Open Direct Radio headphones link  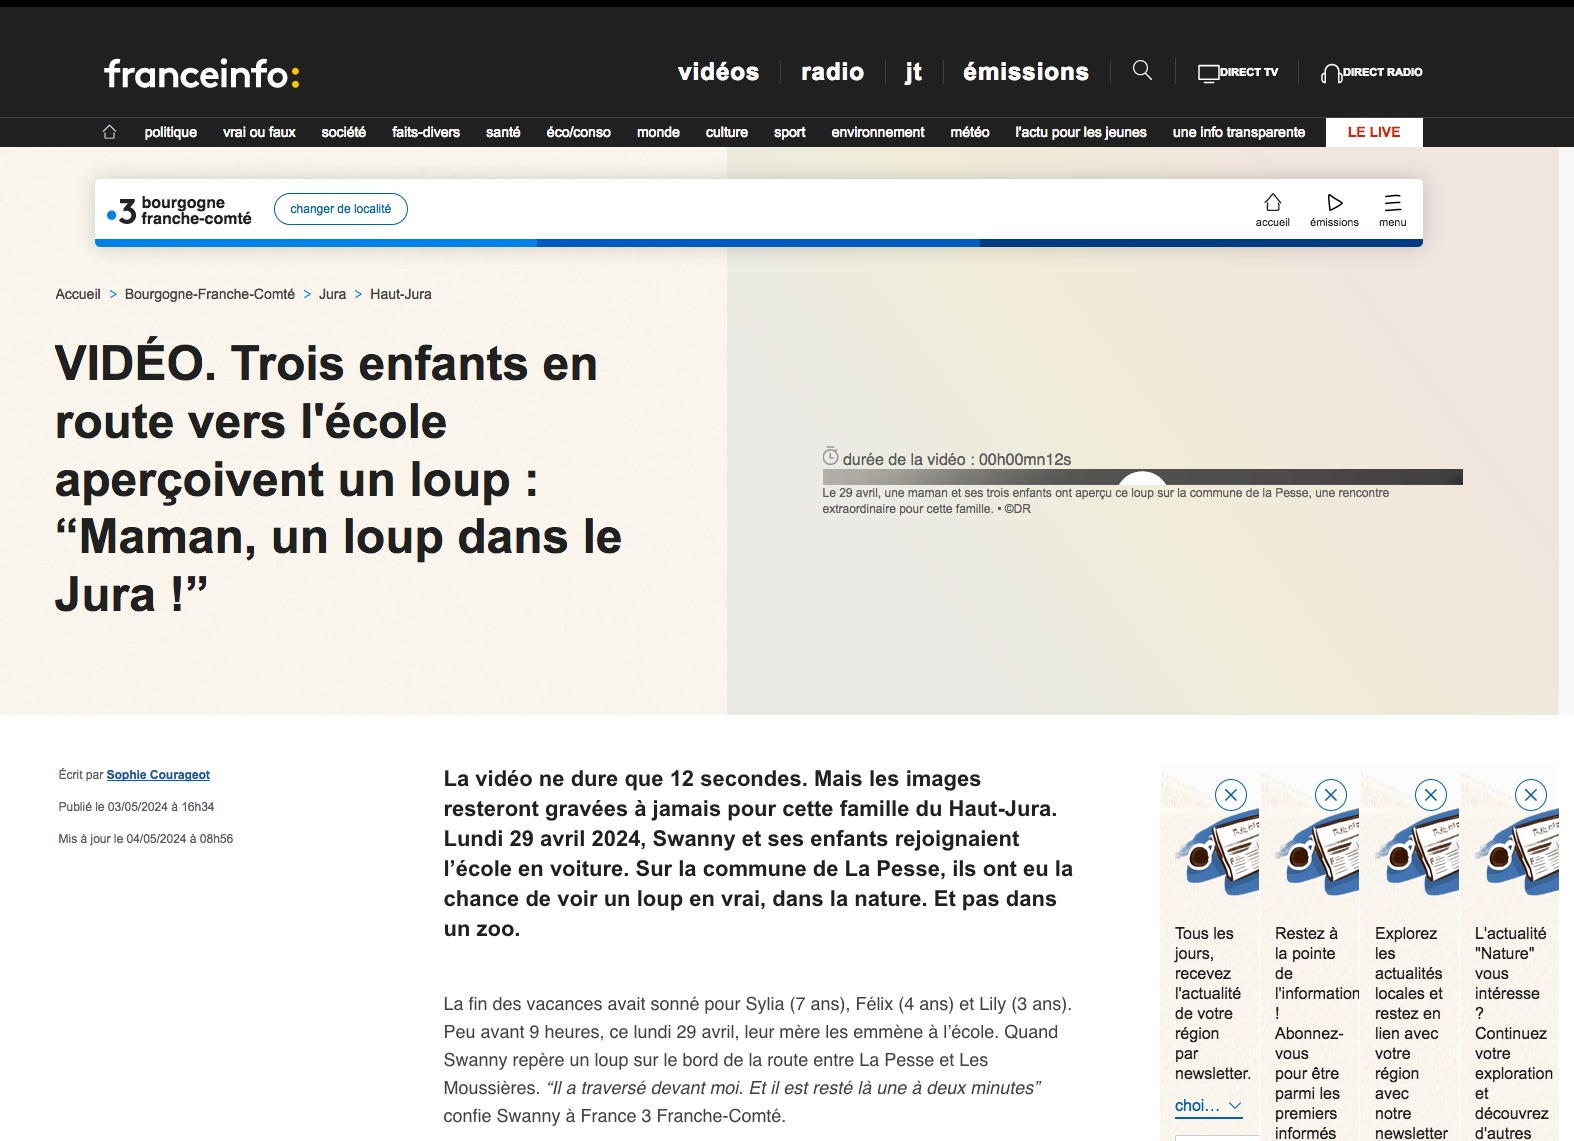[1371, 72]
